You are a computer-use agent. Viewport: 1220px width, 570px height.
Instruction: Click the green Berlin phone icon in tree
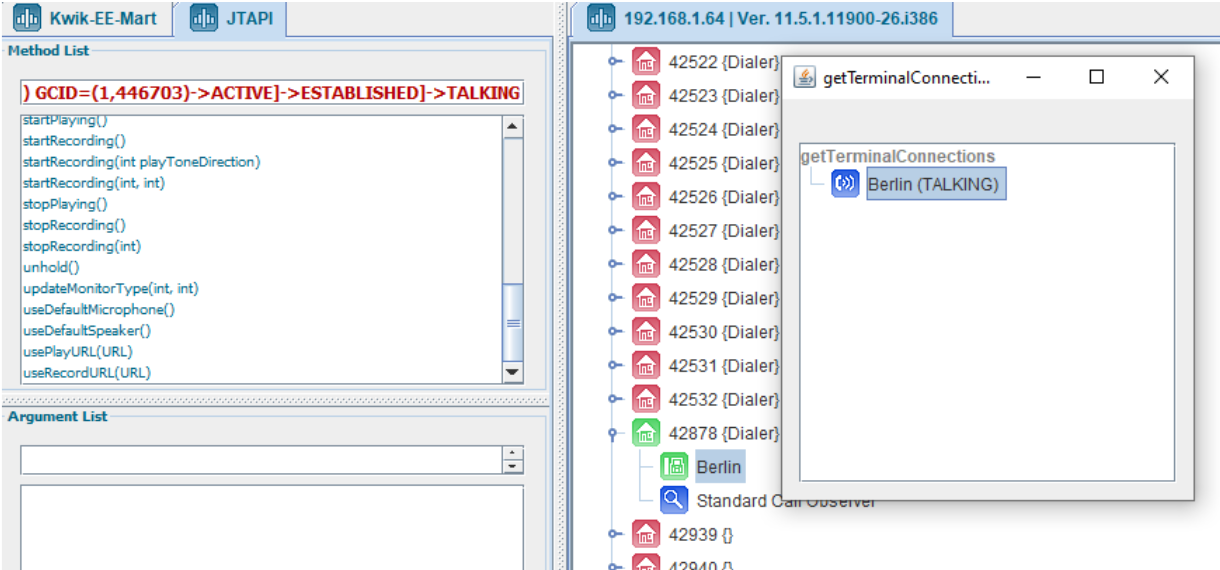(674, 467)
